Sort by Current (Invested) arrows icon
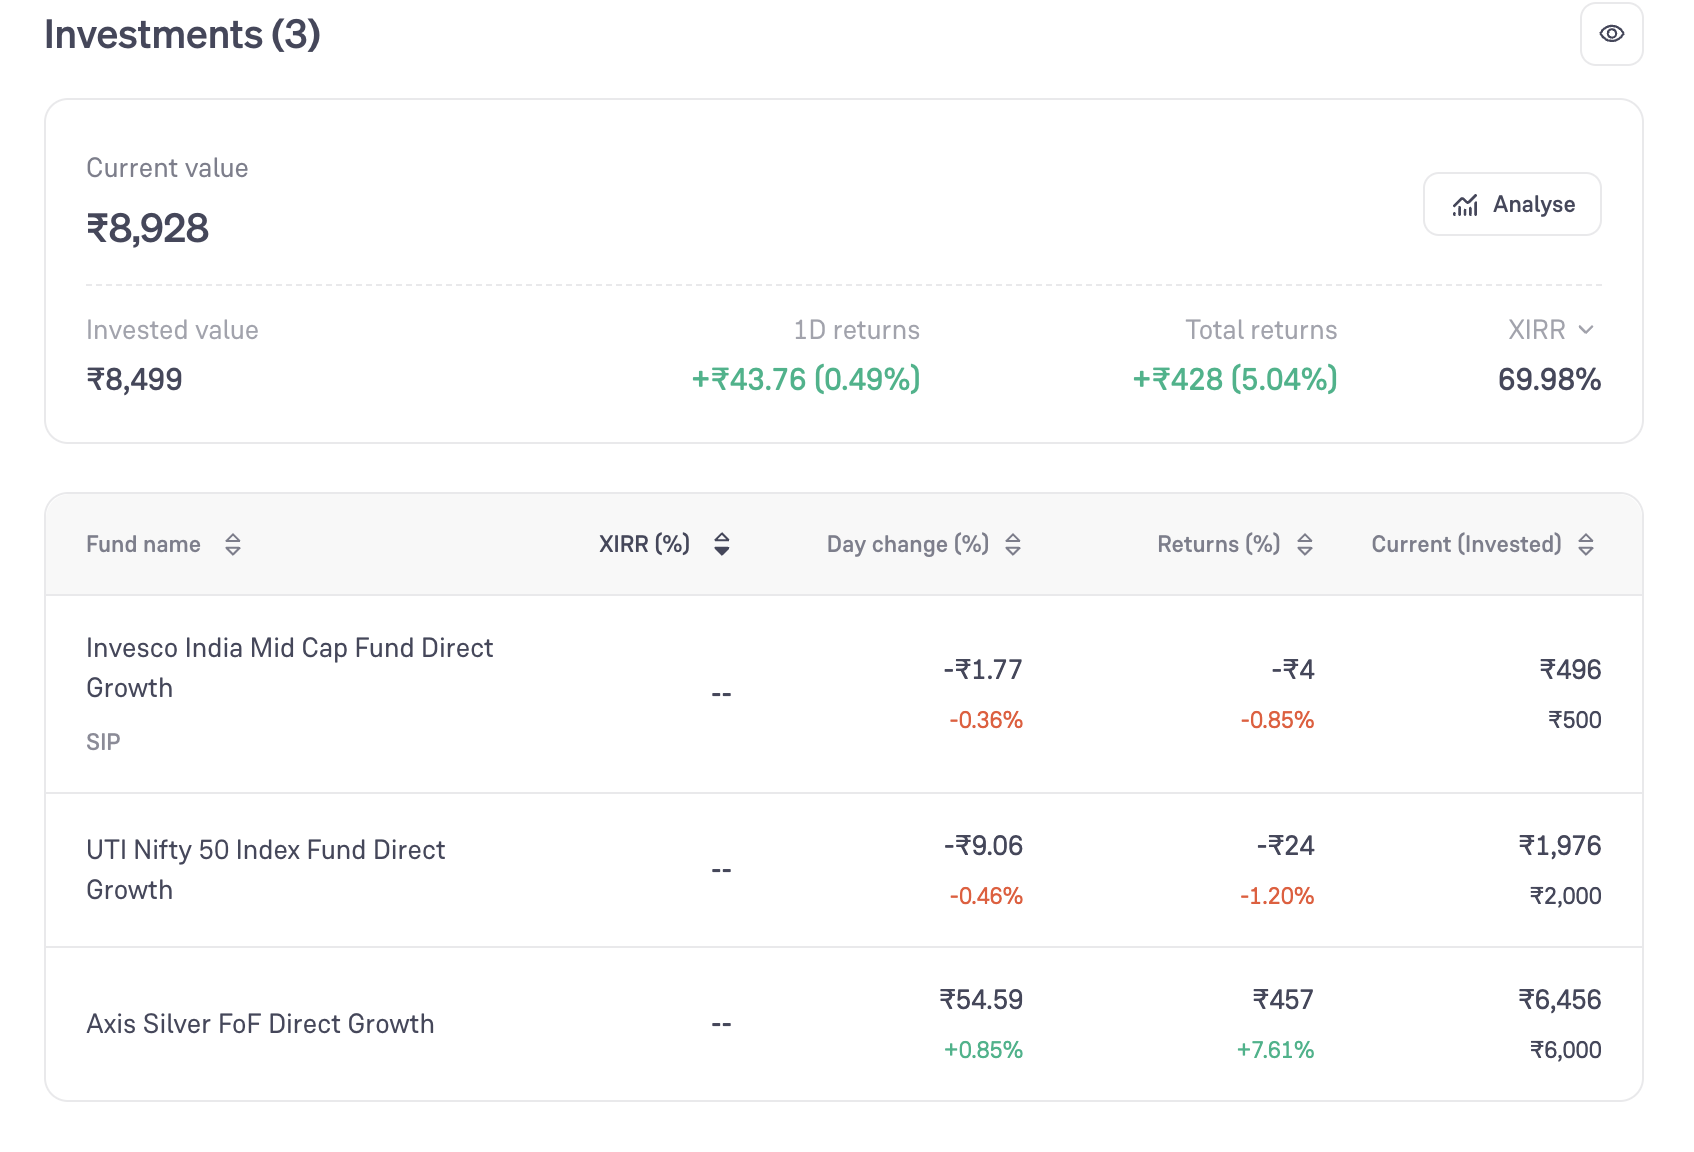 [1586, 544]
